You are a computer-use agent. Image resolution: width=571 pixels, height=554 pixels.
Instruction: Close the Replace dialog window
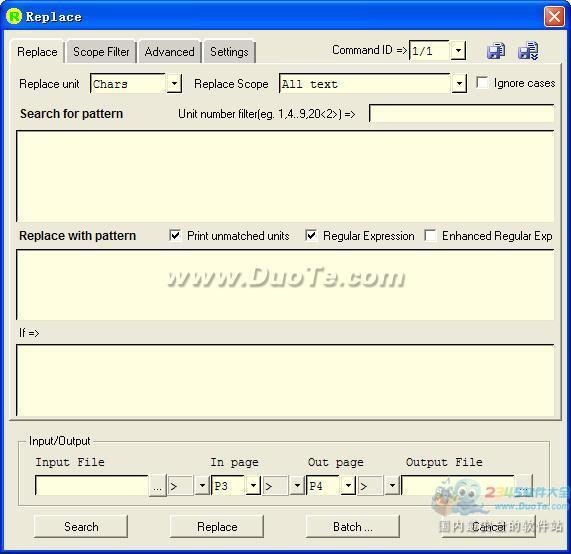(554, 17)
